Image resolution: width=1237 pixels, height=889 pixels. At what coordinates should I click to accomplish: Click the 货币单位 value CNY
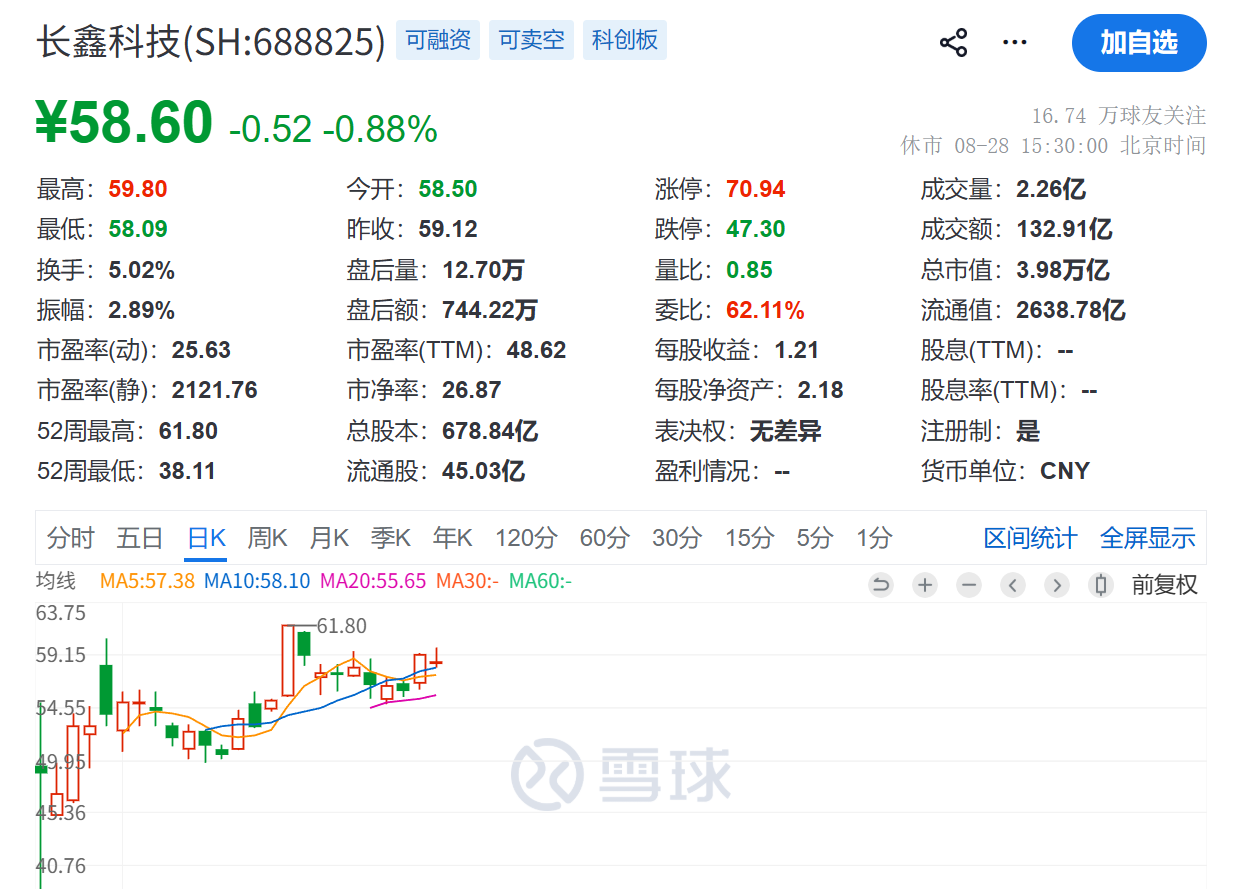click(1065, 471)
